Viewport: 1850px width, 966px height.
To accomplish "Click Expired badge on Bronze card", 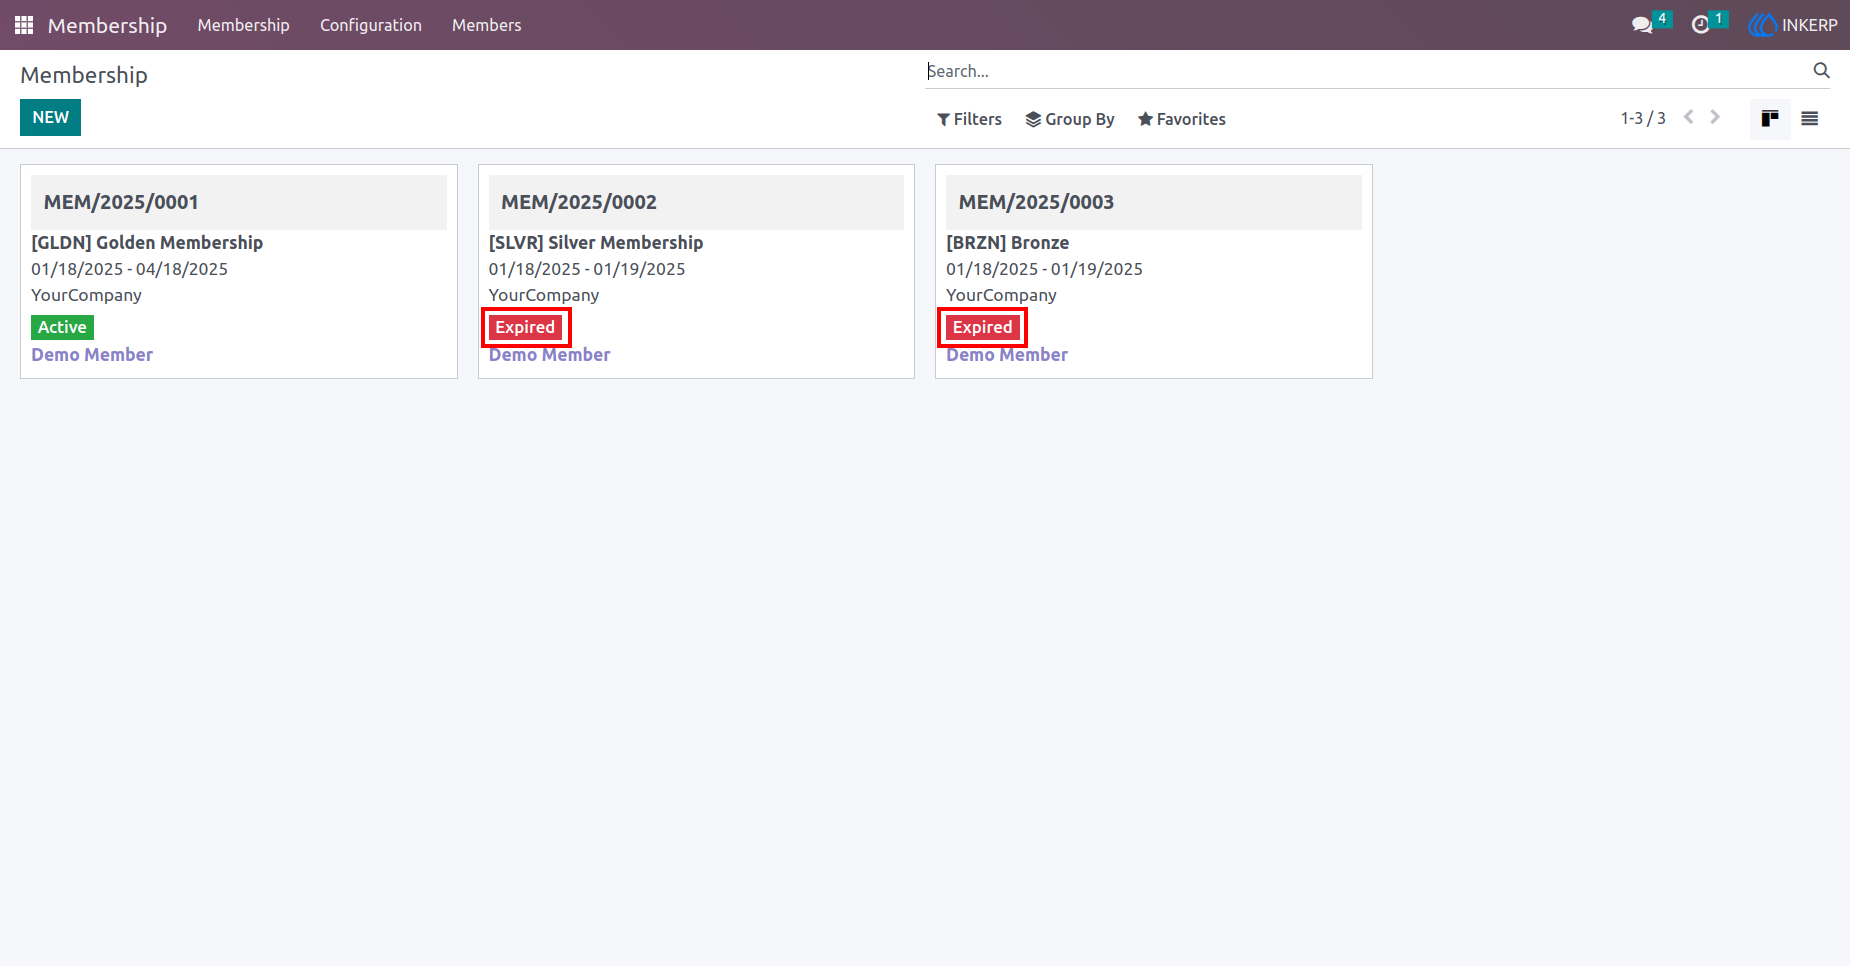I will click(x=982, y=327).
